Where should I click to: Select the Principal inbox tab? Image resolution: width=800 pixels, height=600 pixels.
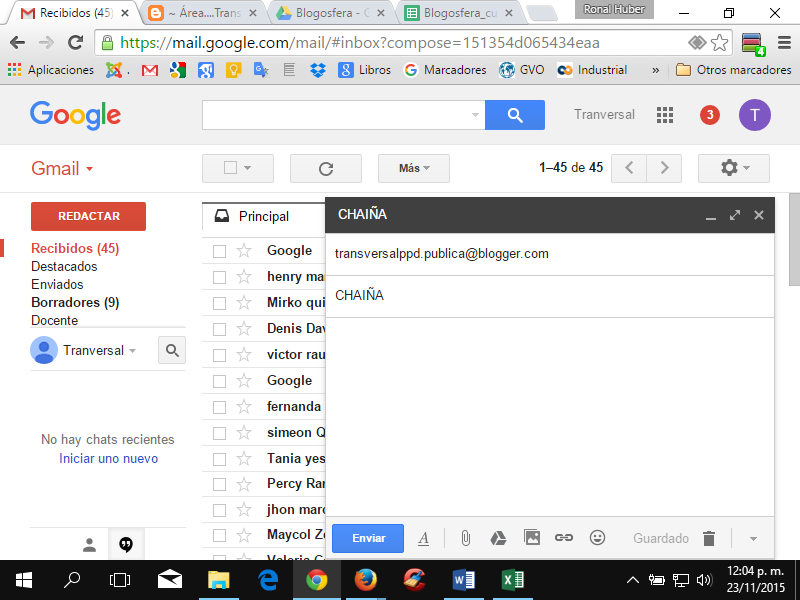pos(263,216)
